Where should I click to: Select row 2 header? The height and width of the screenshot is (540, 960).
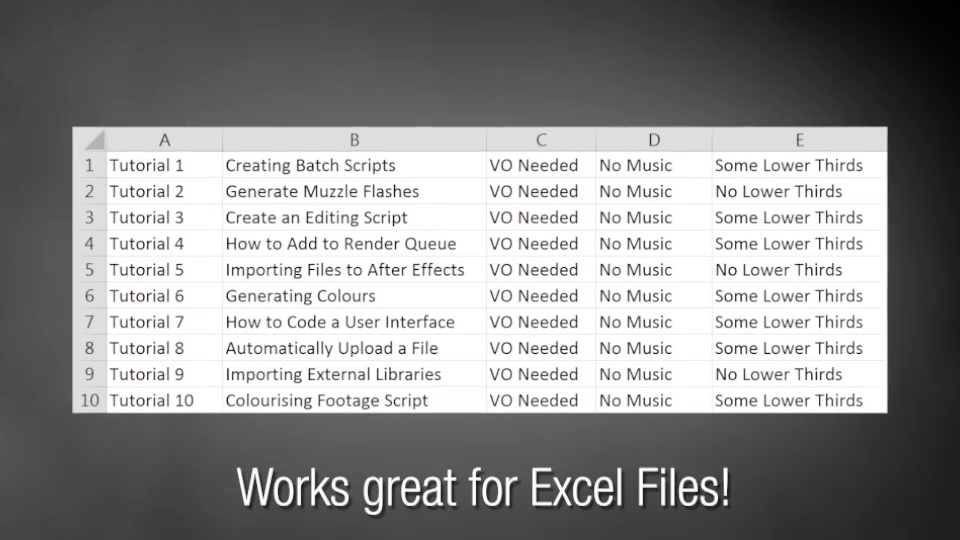click(89, 192)
